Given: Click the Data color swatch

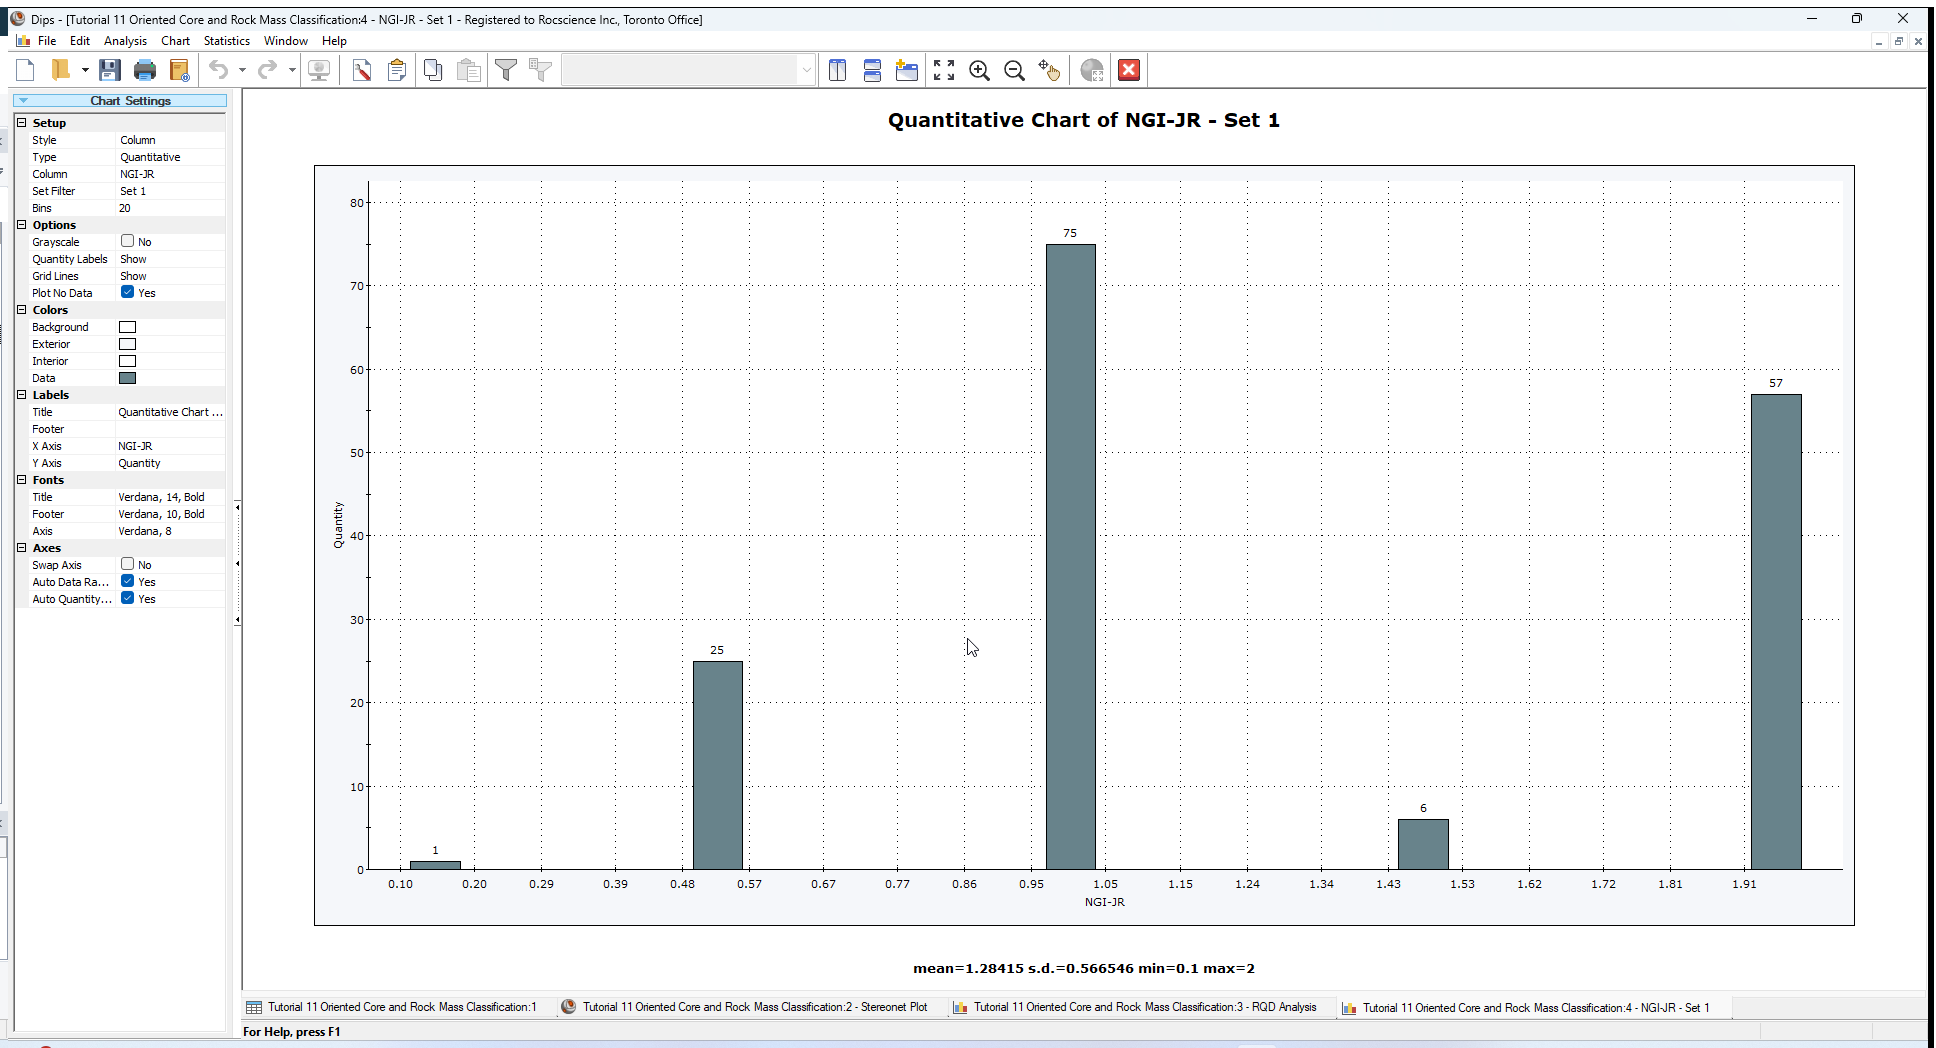Looking at the screenshot, I should click(128, 378).
